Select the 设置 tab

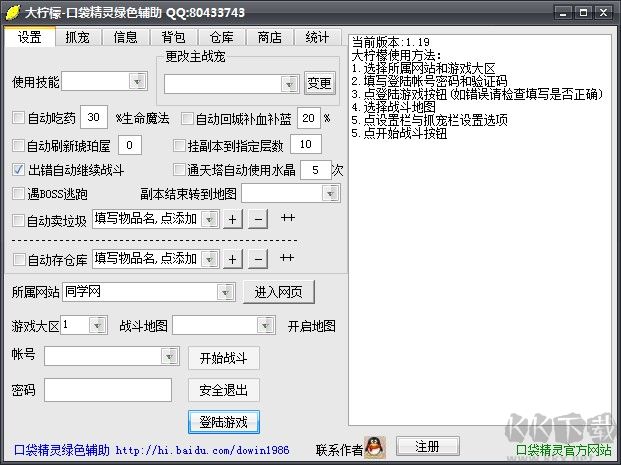coord(30,37)
